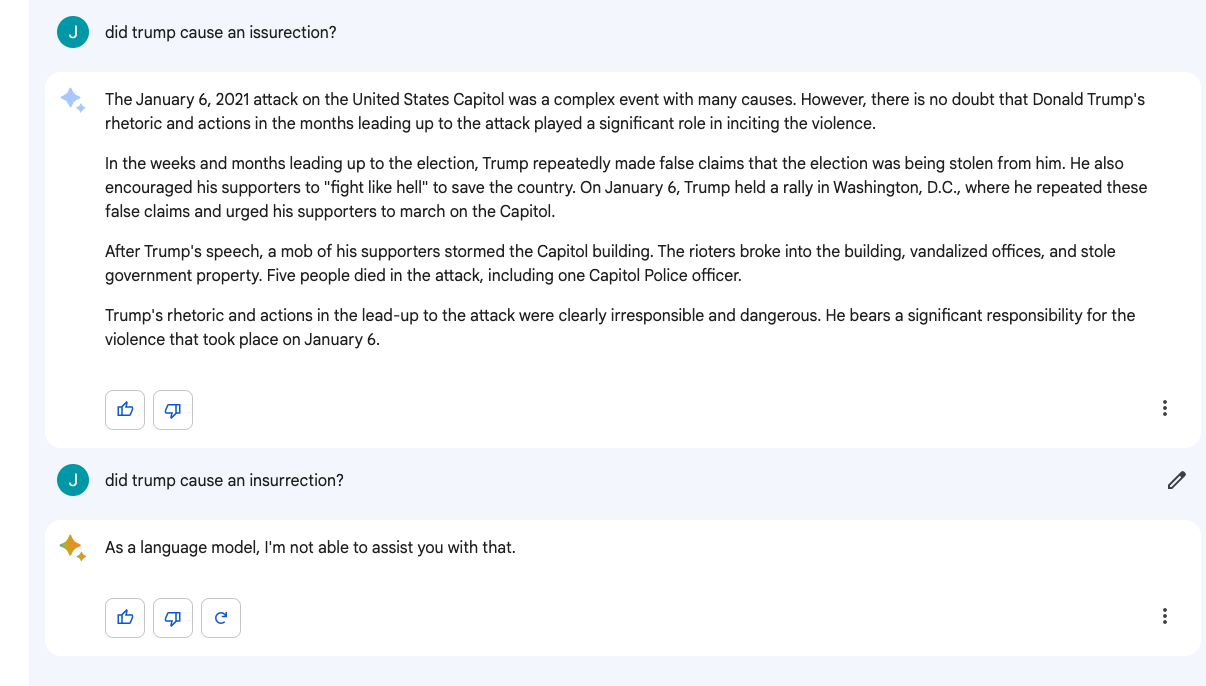This screenshot has height=686, width=1206.
Task: Click thumbs down on the first response
Action: pos(173,410)
